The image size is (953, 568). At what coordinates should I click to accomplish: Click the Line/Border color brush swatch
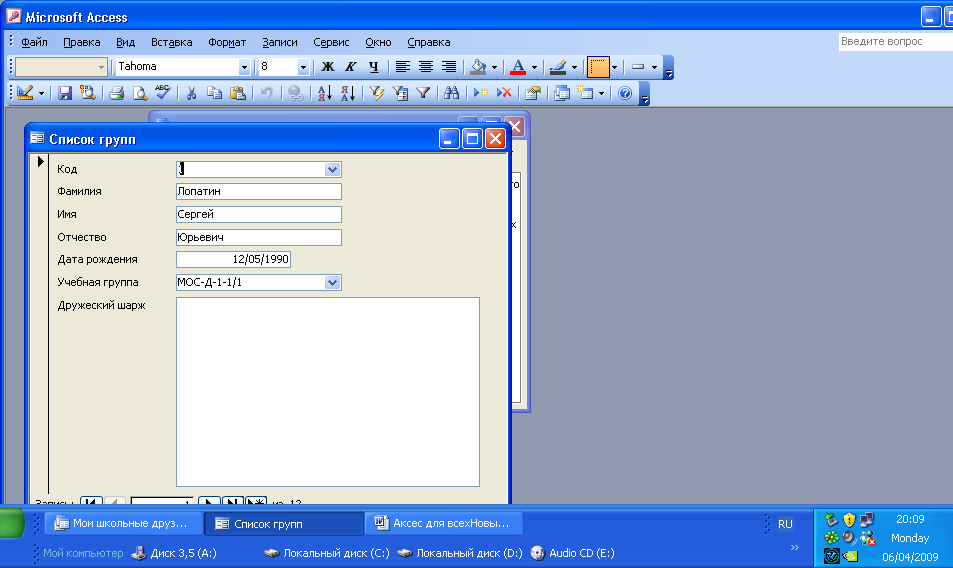(558, 67)
